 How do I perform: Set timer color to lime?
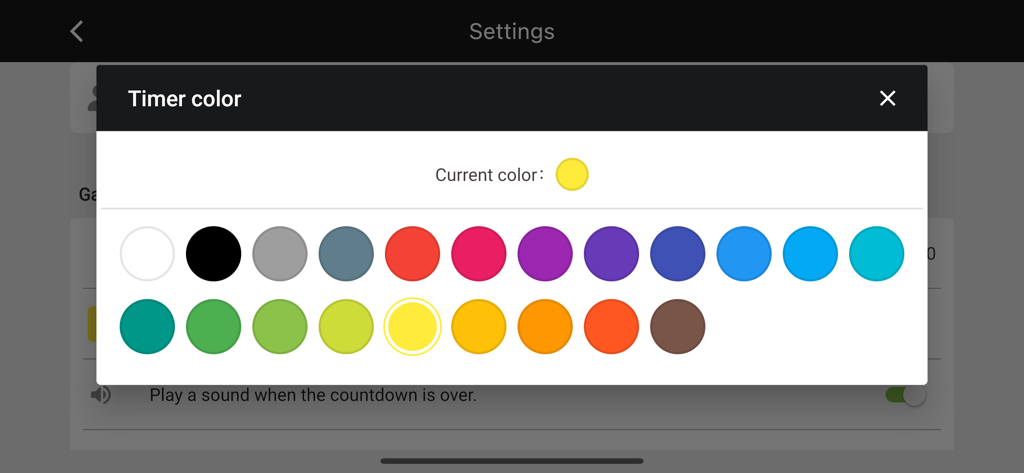[346, 327]
